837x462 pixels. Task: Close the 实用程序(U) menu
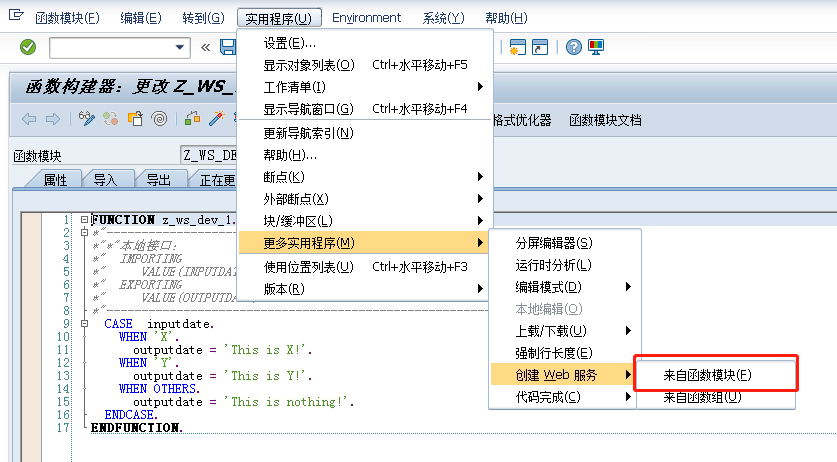pyautogui.click(x=279, y=18)
